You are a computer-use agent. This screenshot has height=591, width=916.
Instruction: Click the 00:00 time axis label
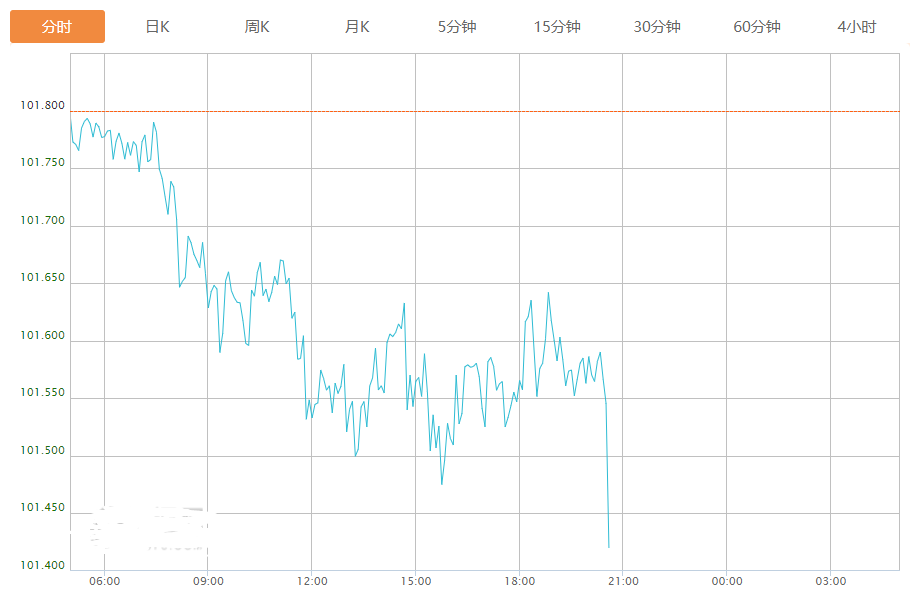727,581
